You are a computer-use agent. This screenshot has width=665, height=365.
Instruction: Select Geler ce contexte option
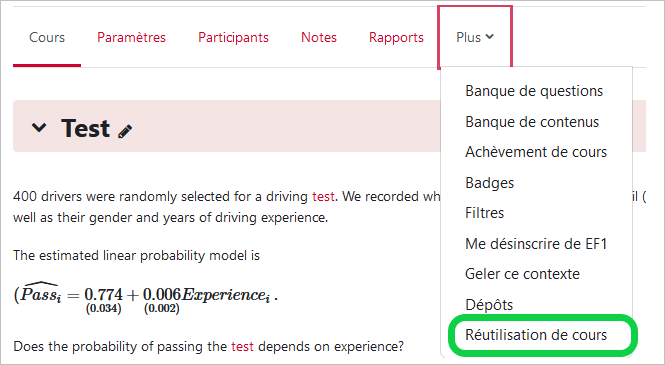pos(522,274)
